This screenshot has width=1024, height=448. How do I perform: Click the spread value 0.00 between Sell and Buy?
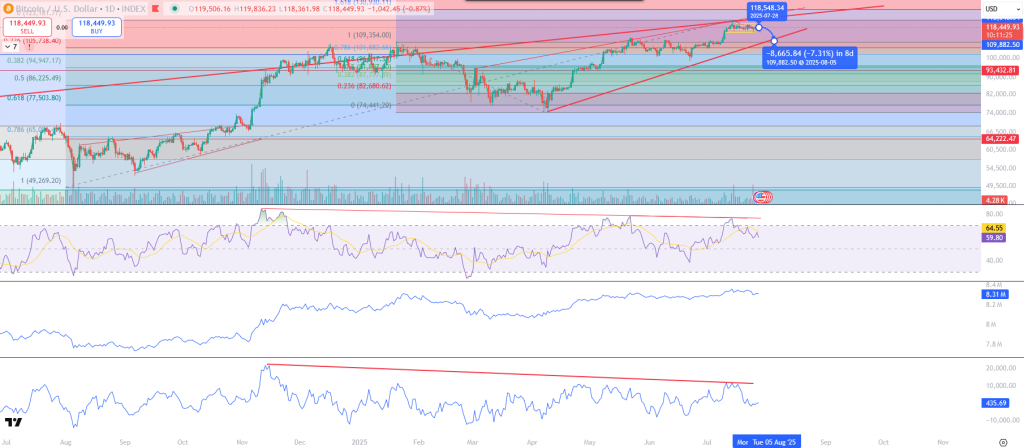coord(62,27)
